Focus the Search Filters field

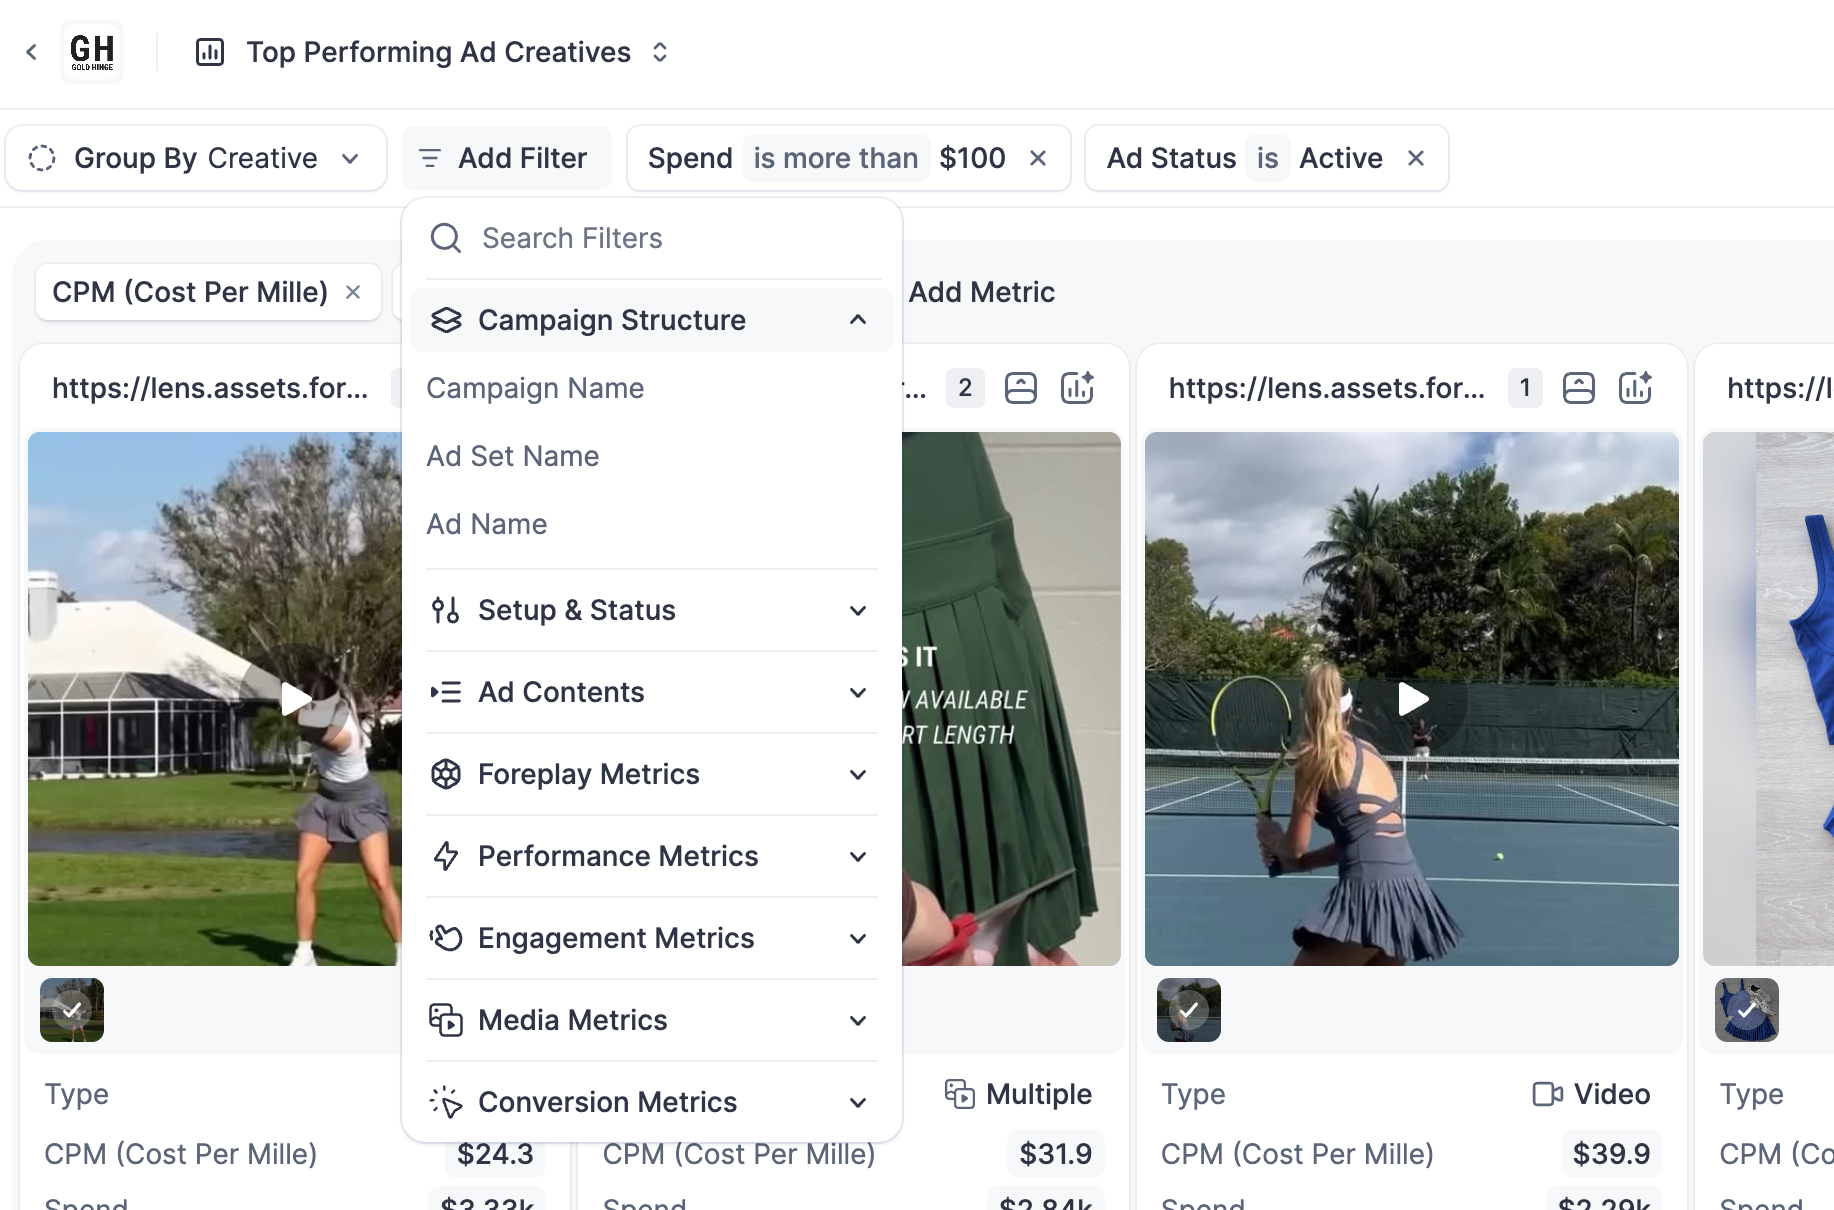[x=652, y=238]
